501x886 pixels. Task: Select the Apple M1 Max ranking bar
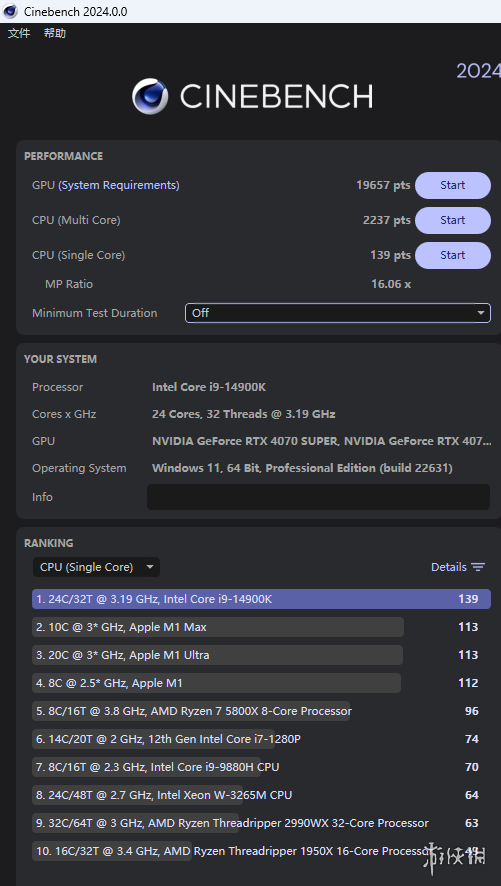point(218,627)
